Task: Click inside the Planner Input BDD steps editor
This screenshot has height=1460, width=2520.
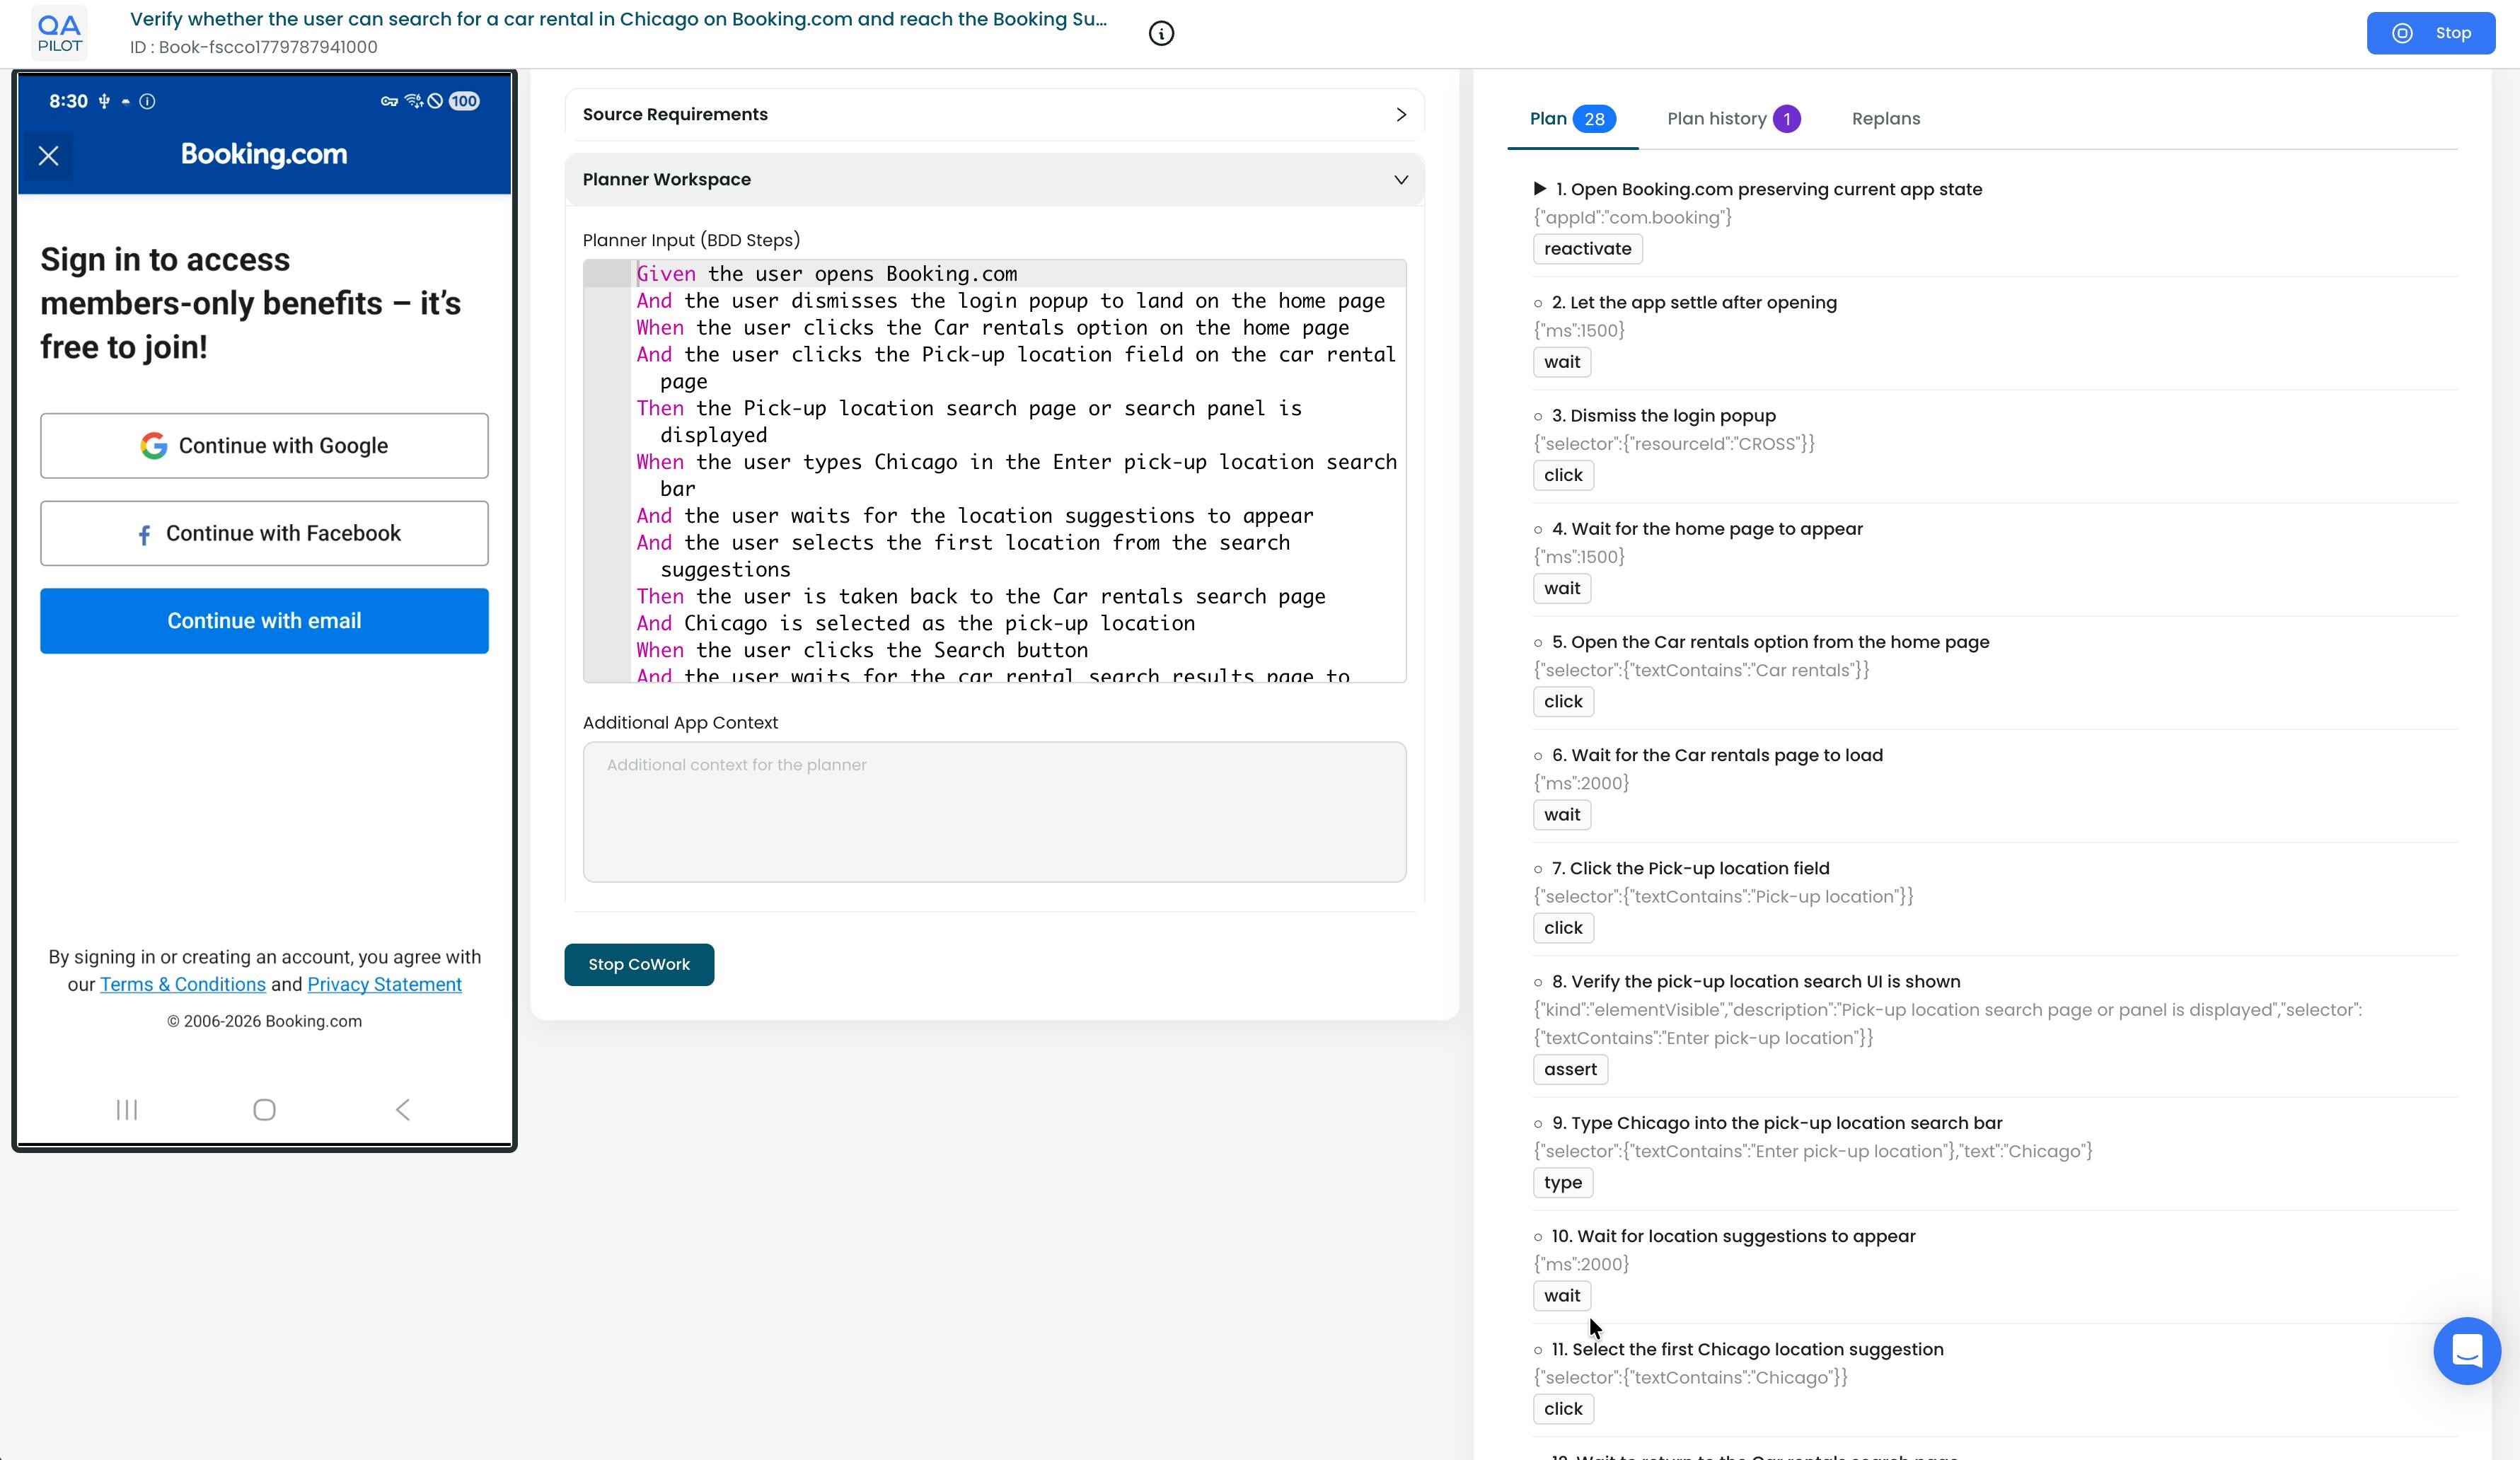Action: tap(994, 471)
